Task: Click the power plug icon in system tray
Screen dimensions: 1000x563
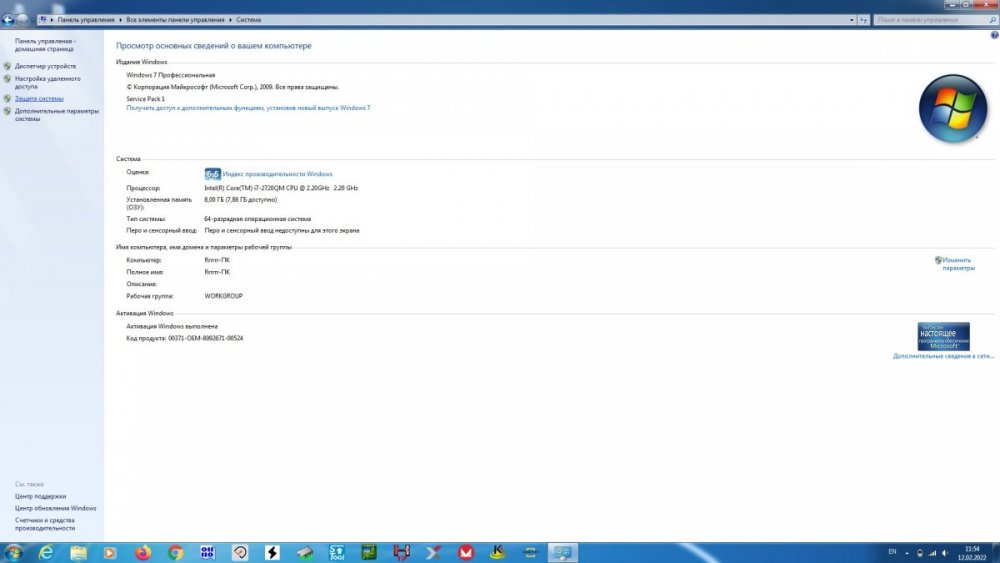Action: (919, 553)
